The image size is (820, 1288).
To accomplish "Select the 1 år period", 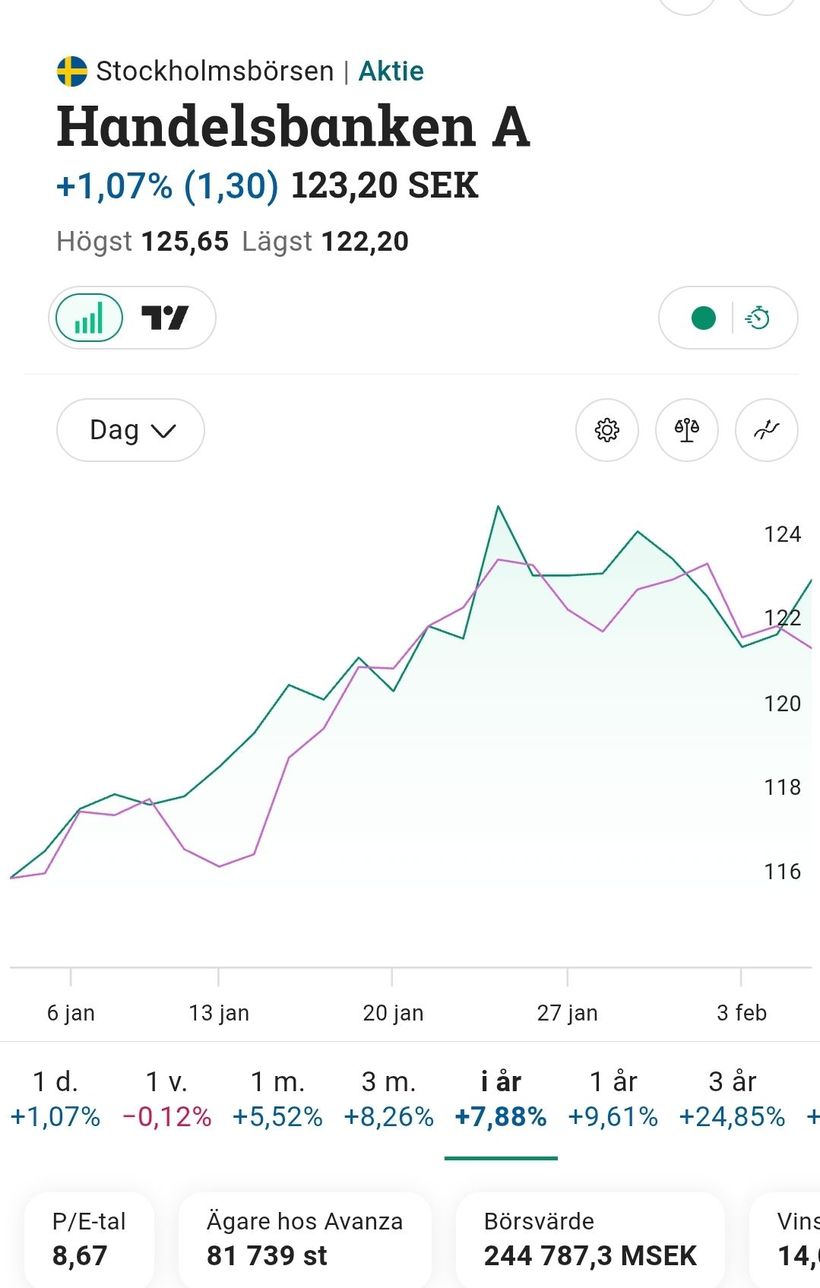I will click(x=612, y=1098).
